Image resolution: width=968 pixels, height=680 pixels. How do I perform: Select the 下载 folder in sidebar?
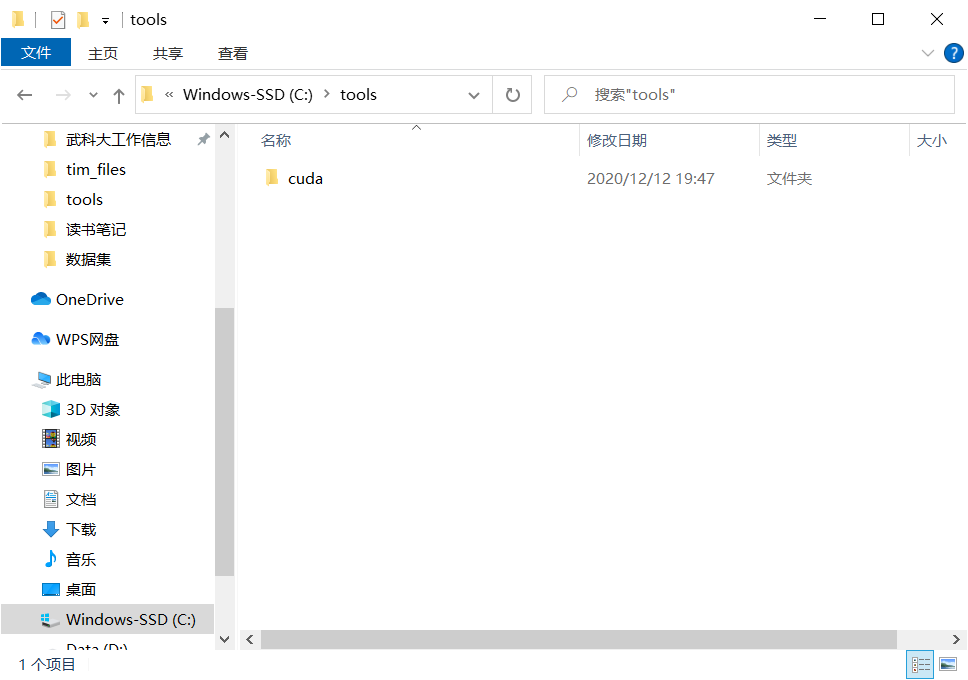[x=80, y=529]
